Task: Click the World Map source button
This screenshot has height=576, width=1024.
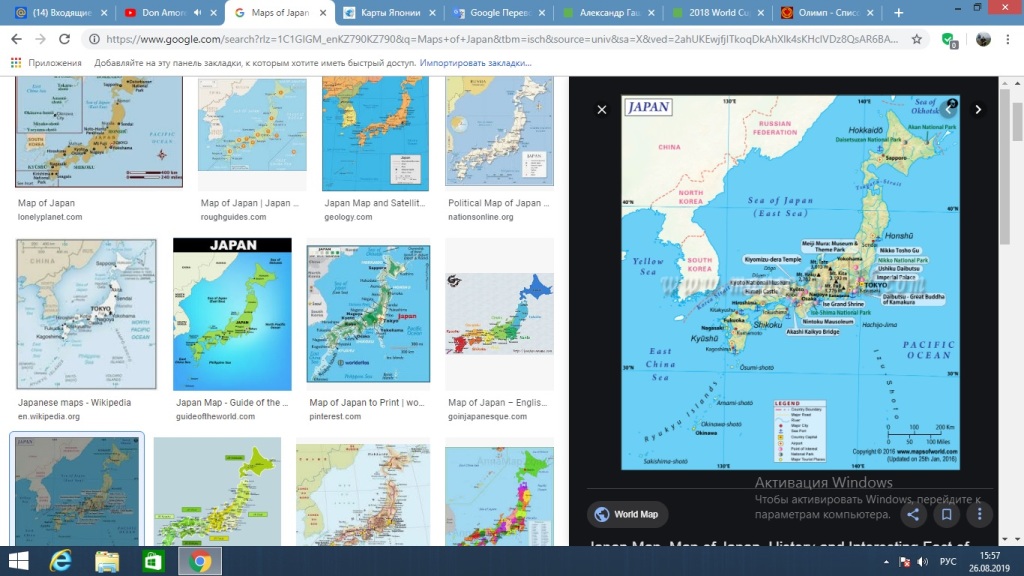Action: pos(627,515)
